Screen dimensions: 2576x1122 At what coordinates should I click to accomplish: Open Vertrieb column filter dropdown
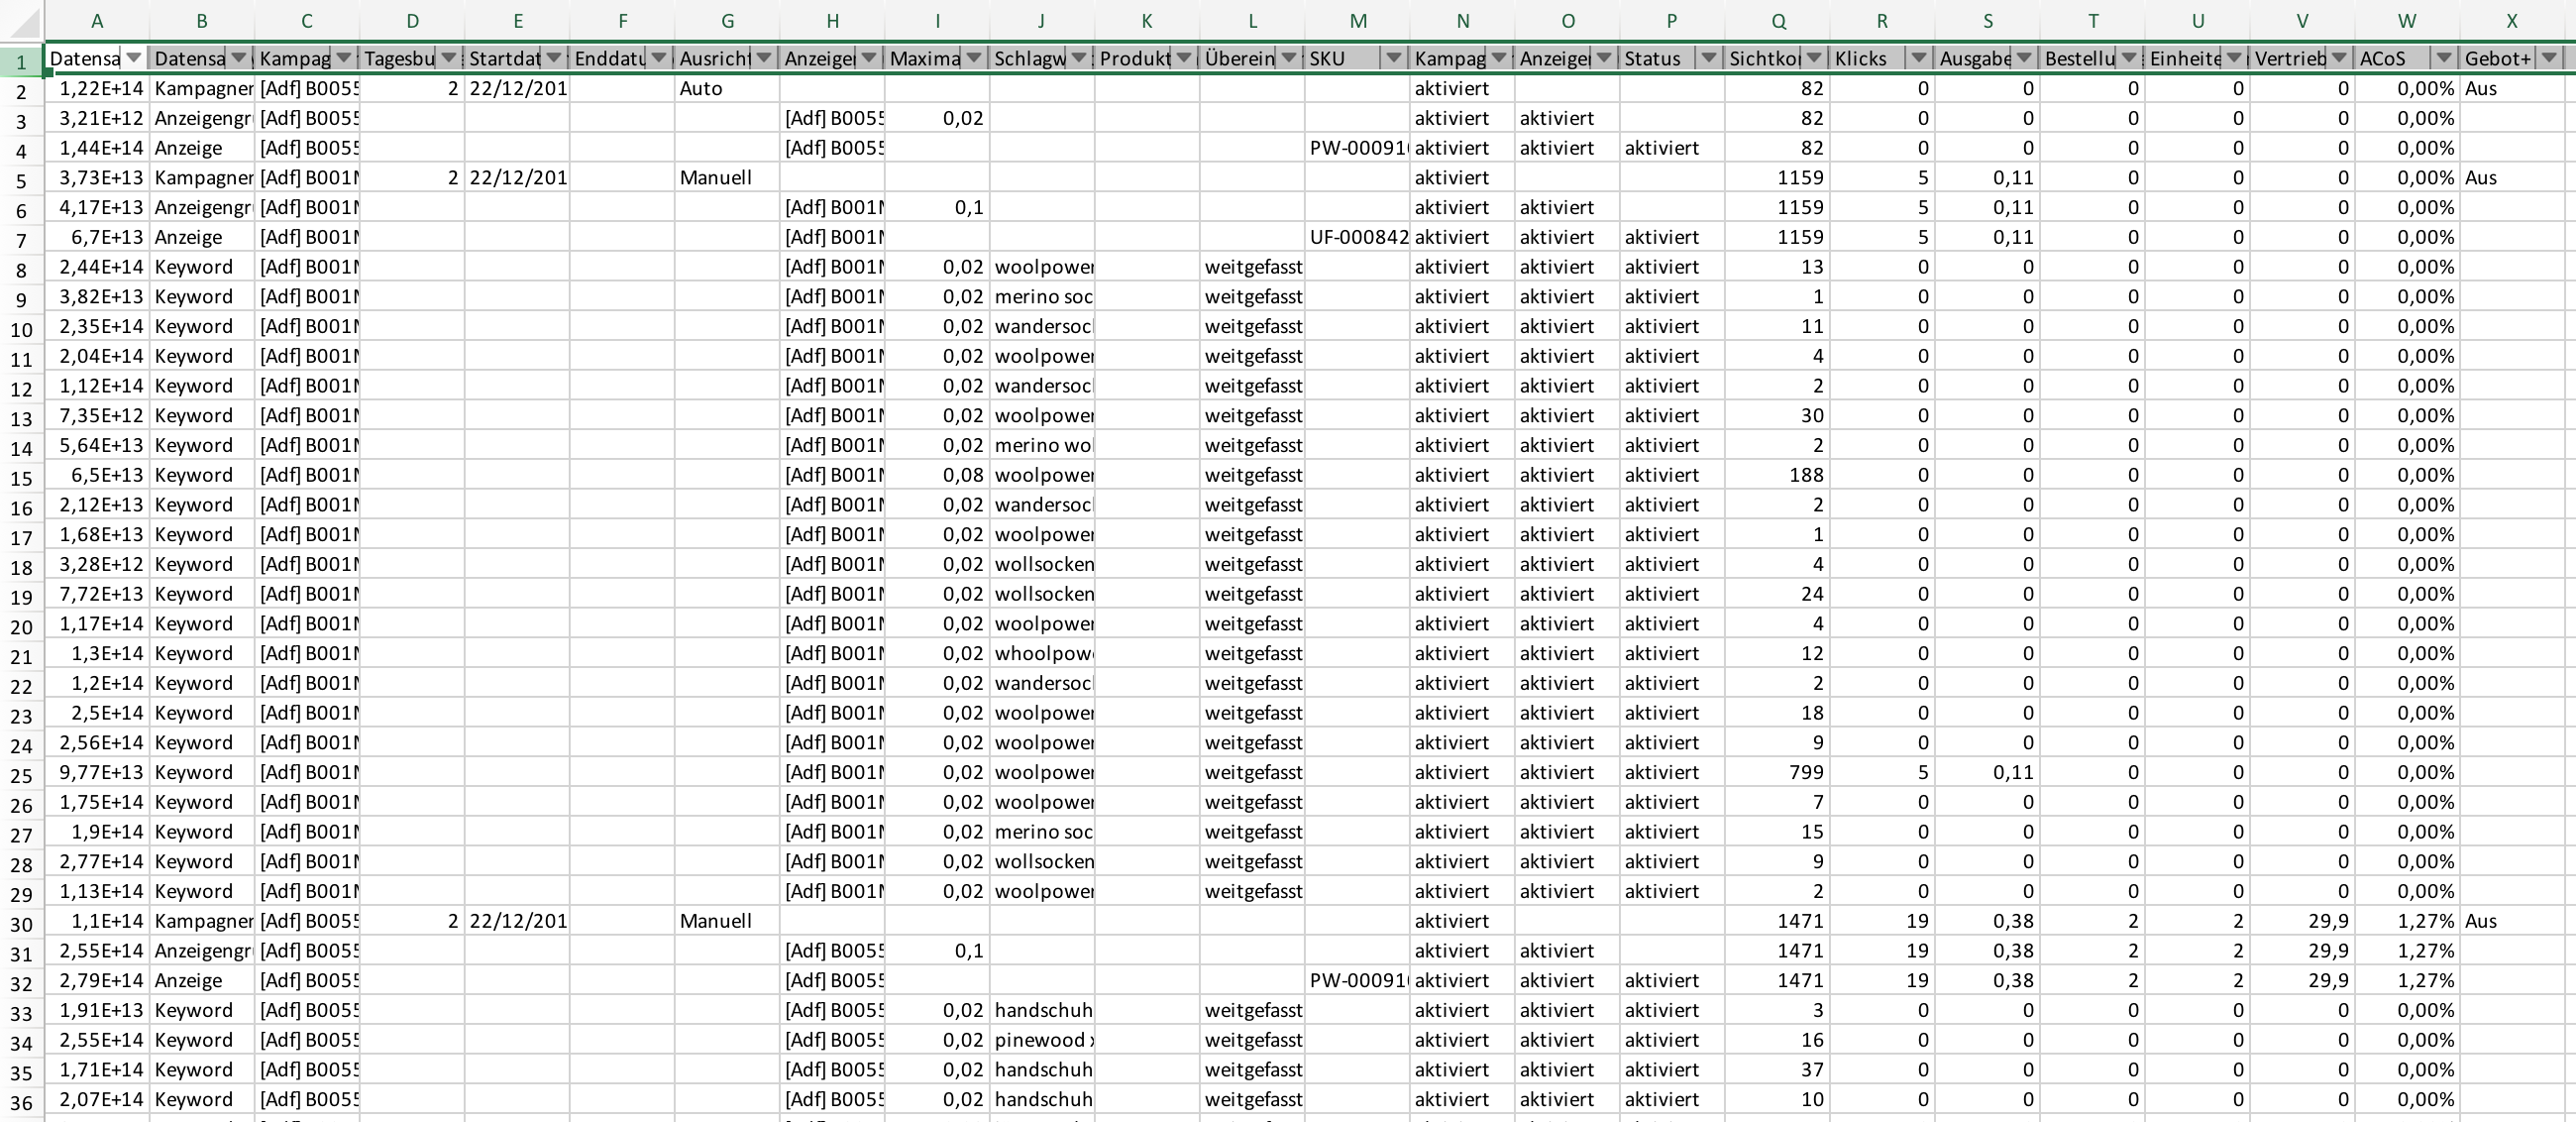[x=2338, y=58]
